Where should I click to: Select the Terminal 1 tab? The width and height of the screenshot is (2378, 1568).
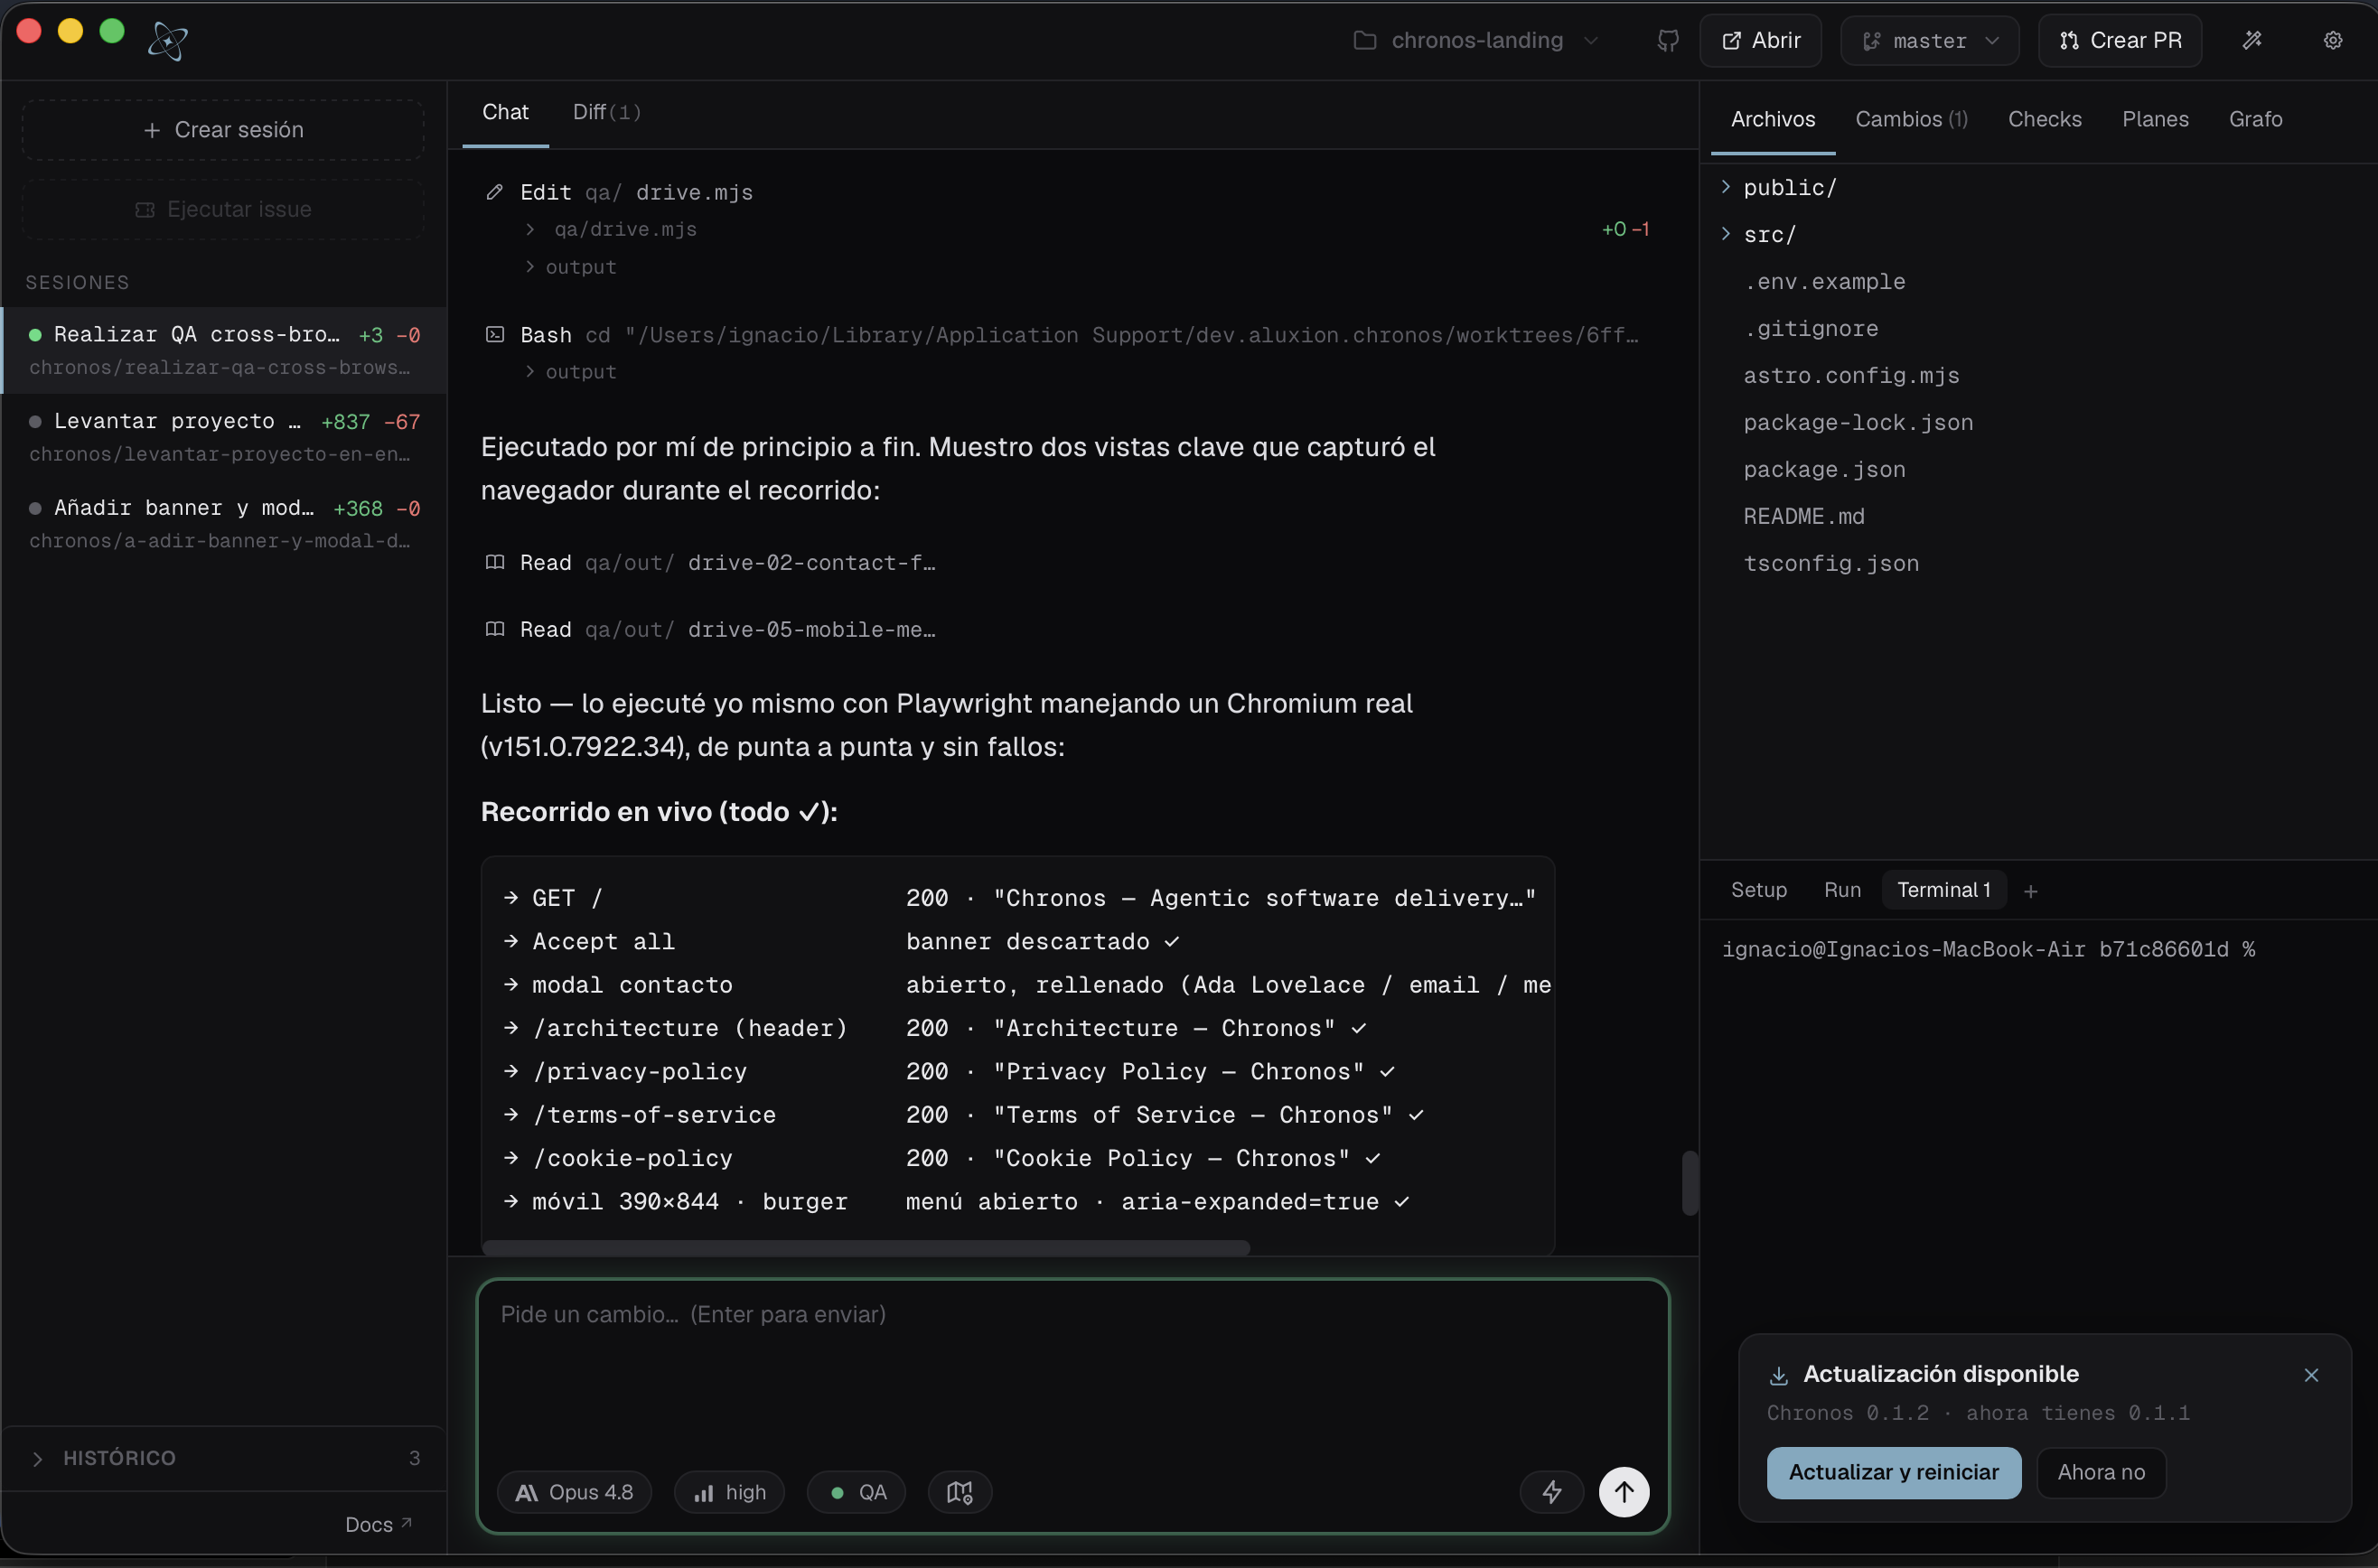click(x=1943, y=890)
